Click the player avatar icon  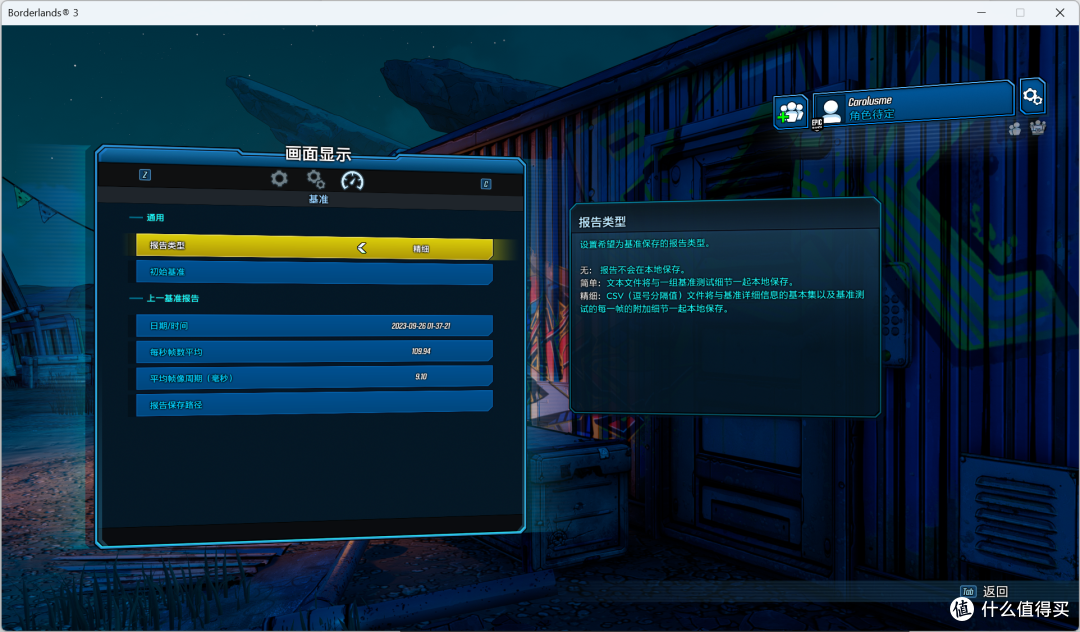(x=831, y=110)
